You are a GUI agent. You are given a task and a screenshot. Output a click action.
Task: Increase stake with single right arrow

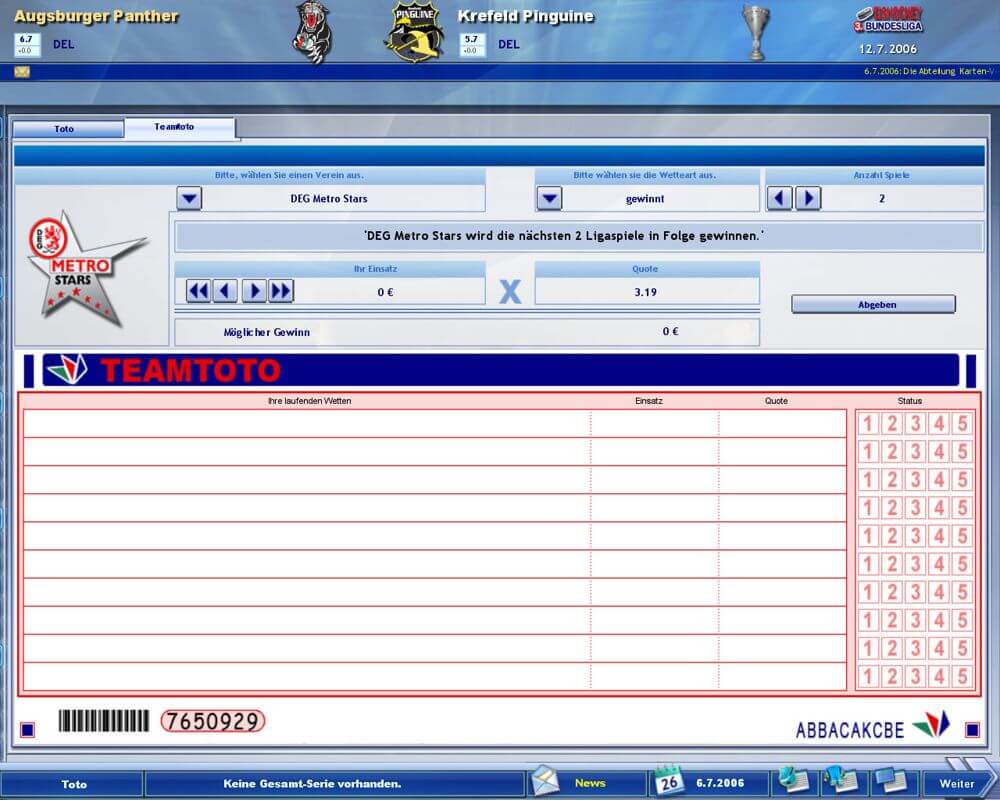(254, 292)
